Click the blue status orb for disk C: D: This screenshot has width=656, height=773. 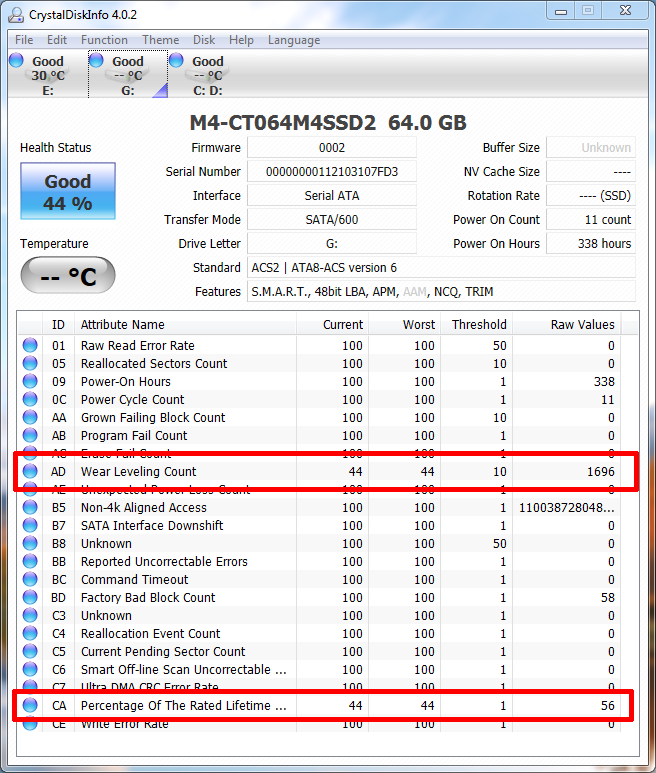point(176,60)
